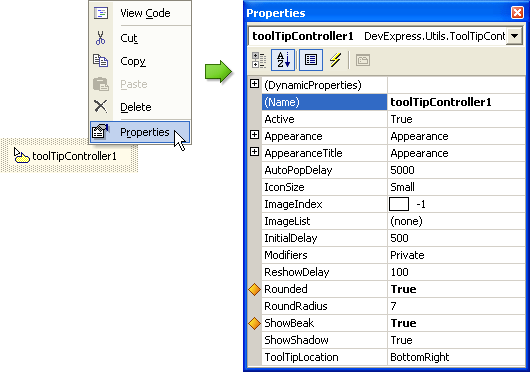Image resolution: width=530 pixels, height=372 pixels.
Task: Sort properties alphabetically with A-Z button
Action: click(x=283, y=60)
